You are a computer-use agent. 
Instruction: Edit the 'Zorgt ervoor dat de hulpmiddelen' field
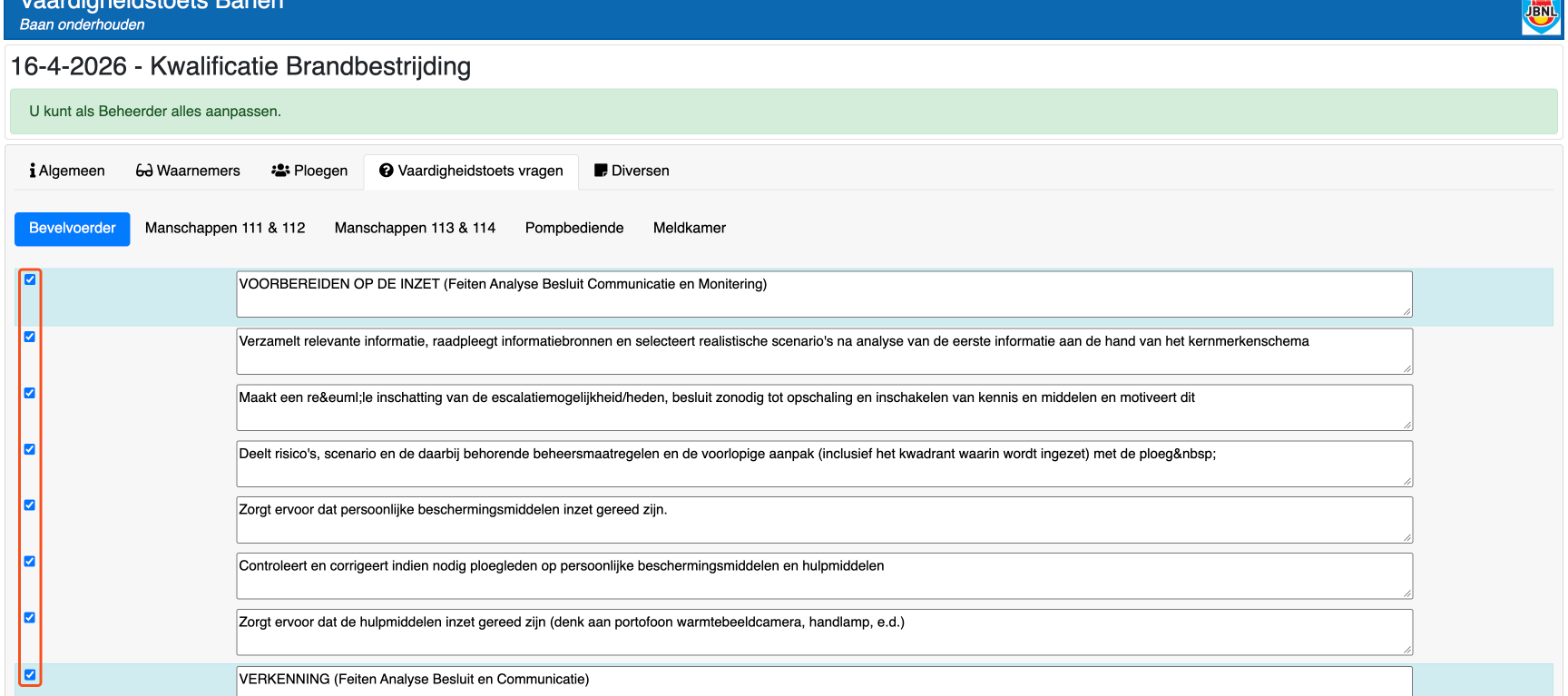pos(824,631)
